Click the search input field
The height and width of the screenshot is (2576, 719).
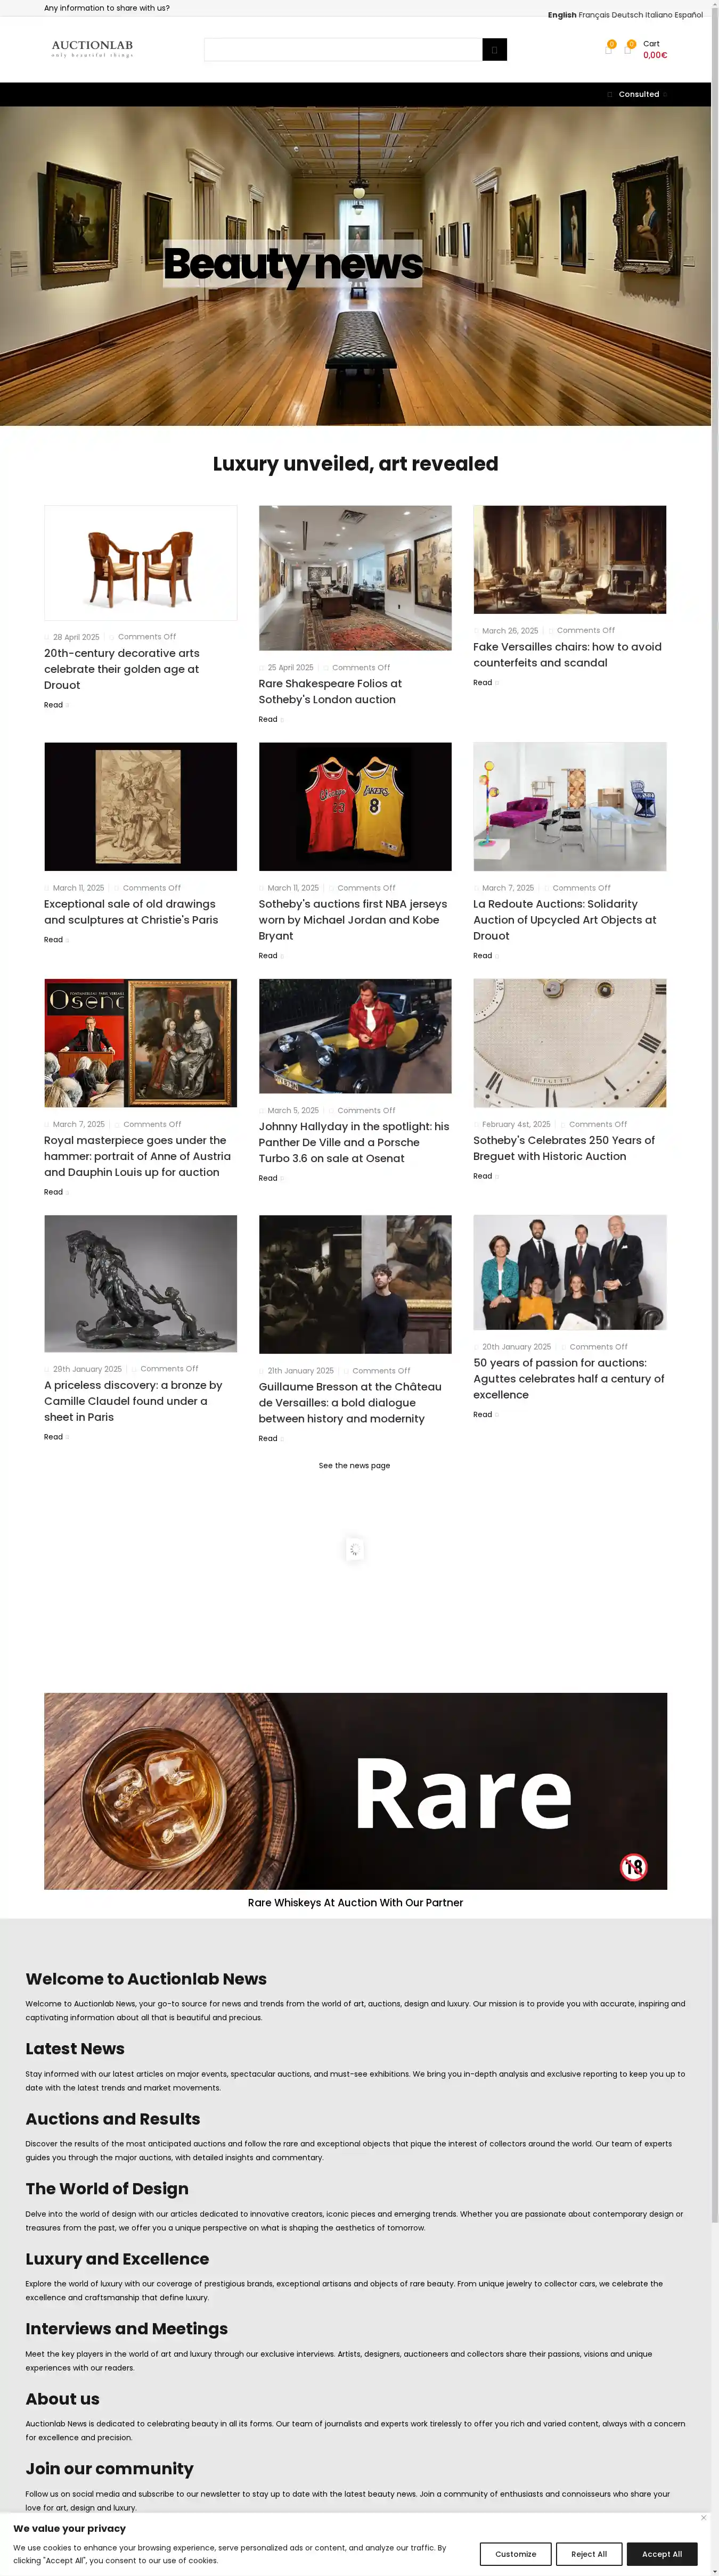343,49
